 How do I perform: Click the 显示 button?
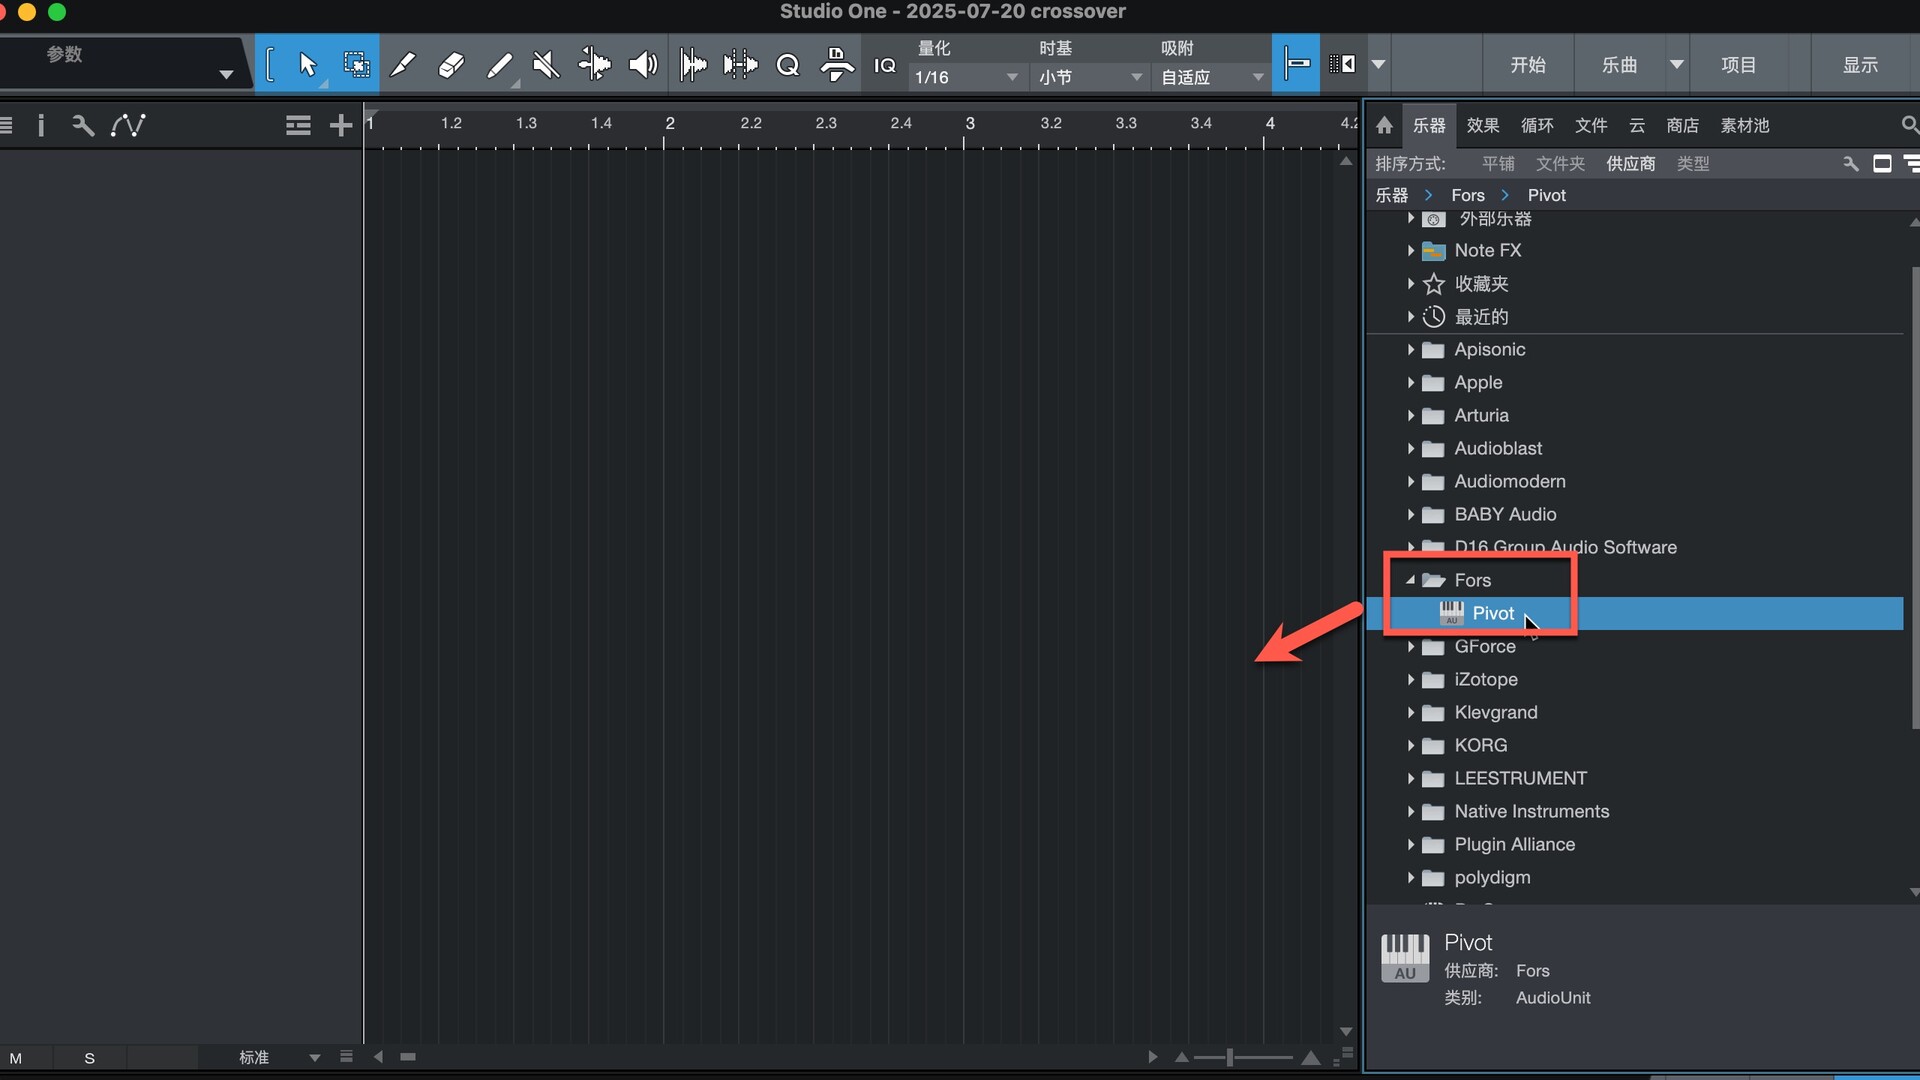pos(1861,64)
